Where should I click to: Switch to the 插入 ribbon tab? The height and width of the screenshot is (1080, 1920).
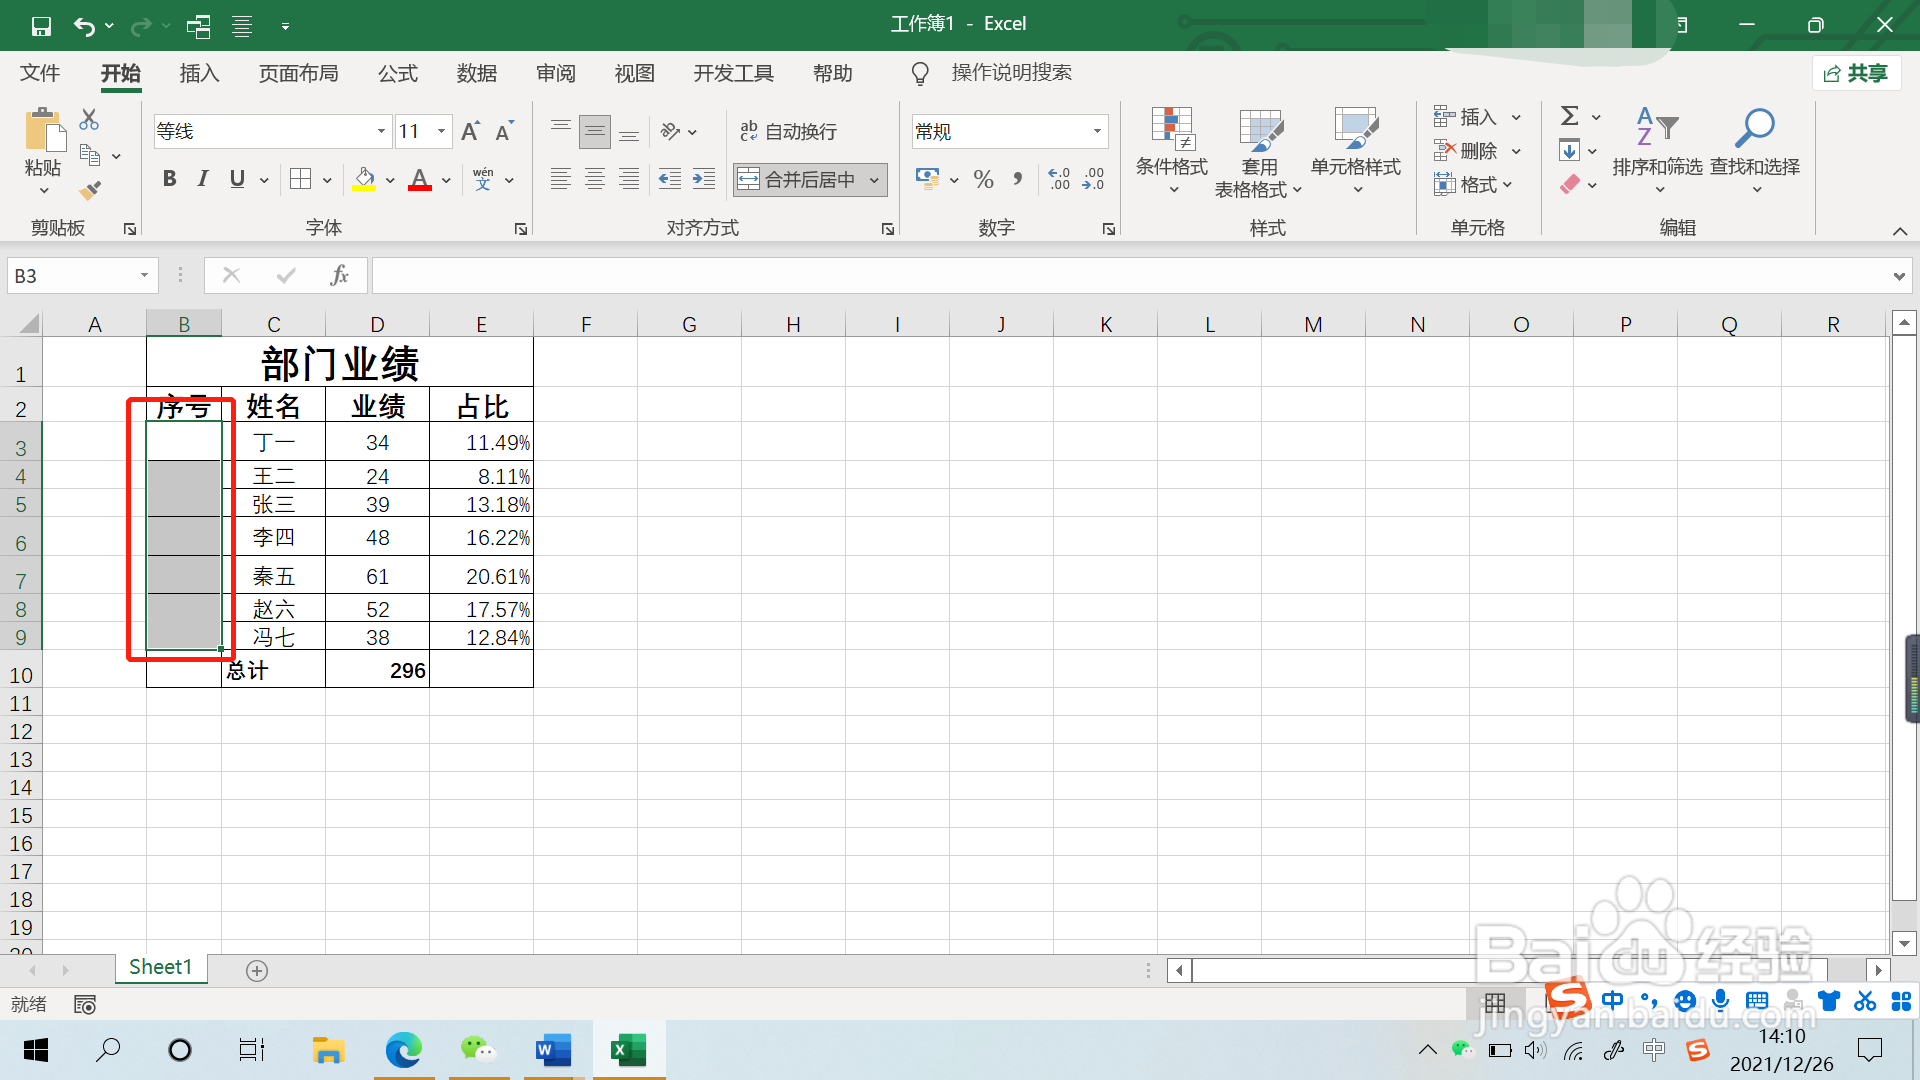pos(199,73)
